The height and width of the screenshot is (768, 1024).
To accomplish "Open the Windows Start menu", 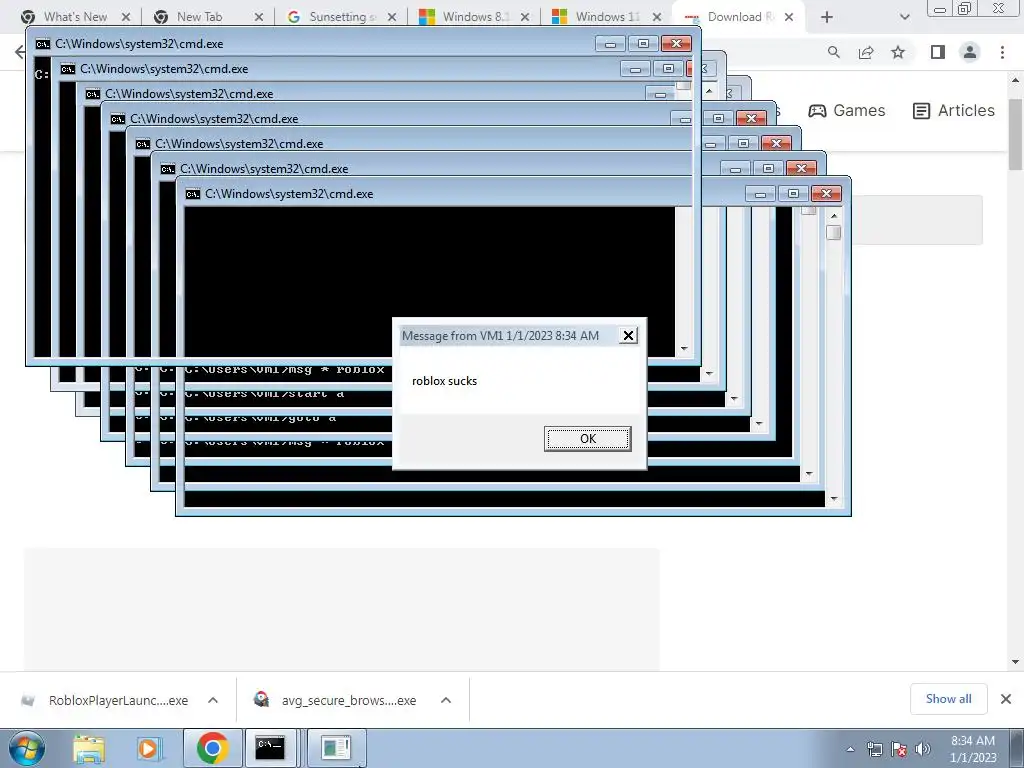I will pos(27,748).
